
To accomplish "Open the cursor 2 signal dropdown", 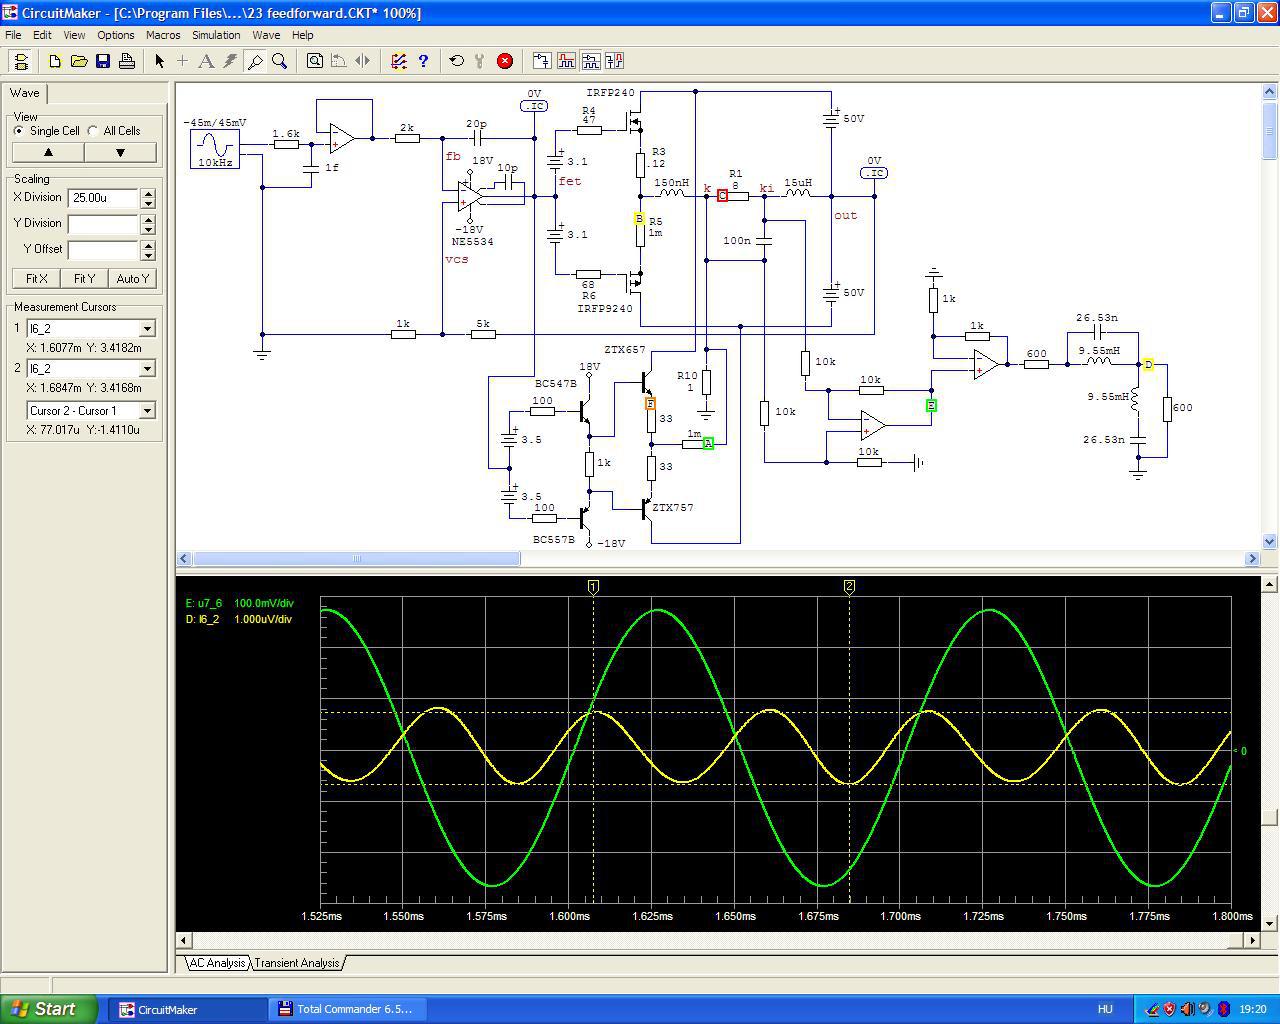I will (x=147, y=369).
